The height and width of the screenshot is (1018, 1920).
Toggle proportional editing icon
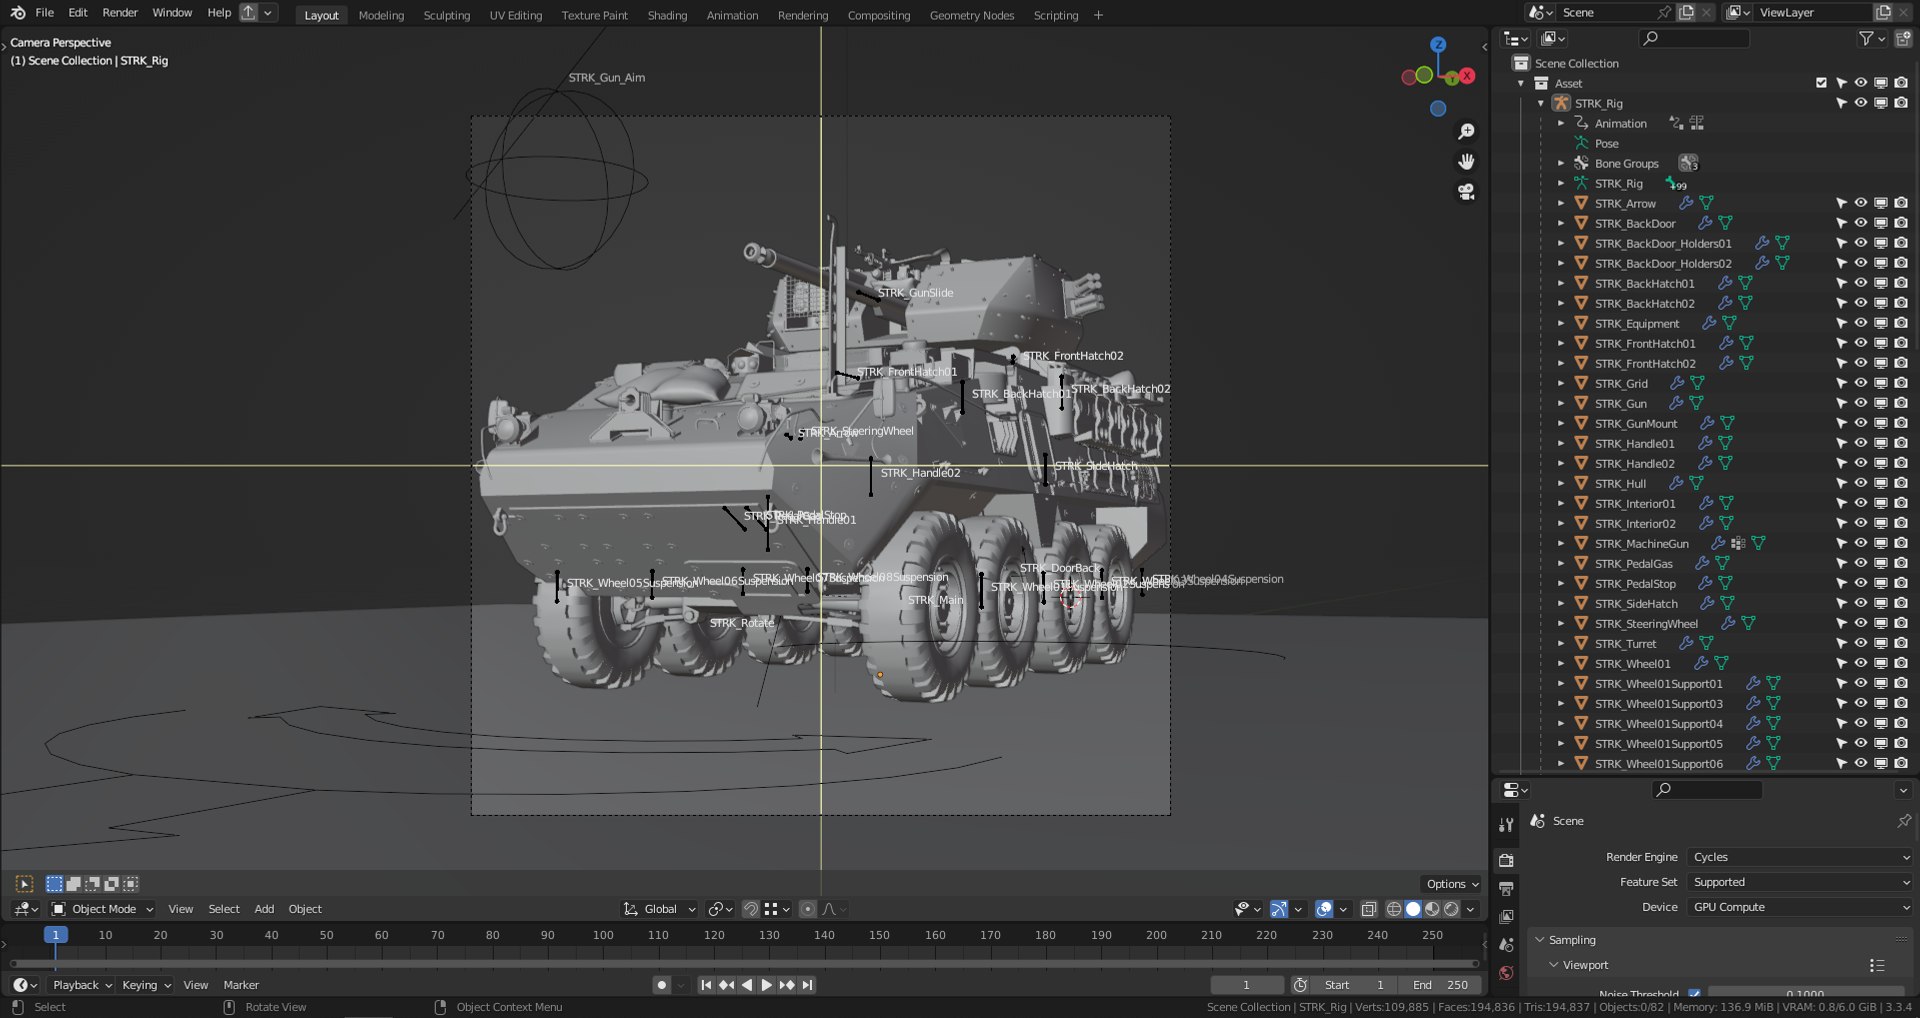point(807,909)
